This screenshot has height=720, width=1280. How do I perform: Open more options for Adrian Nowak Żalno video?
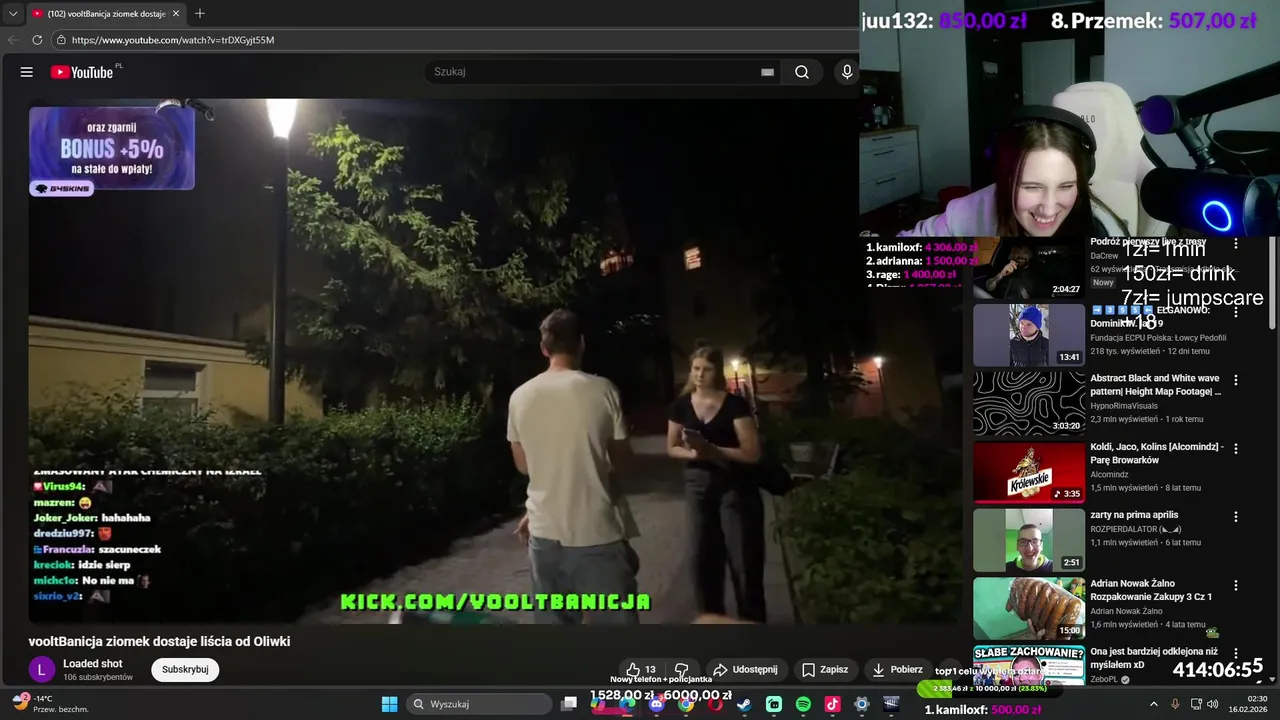[x=1236, y=585]
